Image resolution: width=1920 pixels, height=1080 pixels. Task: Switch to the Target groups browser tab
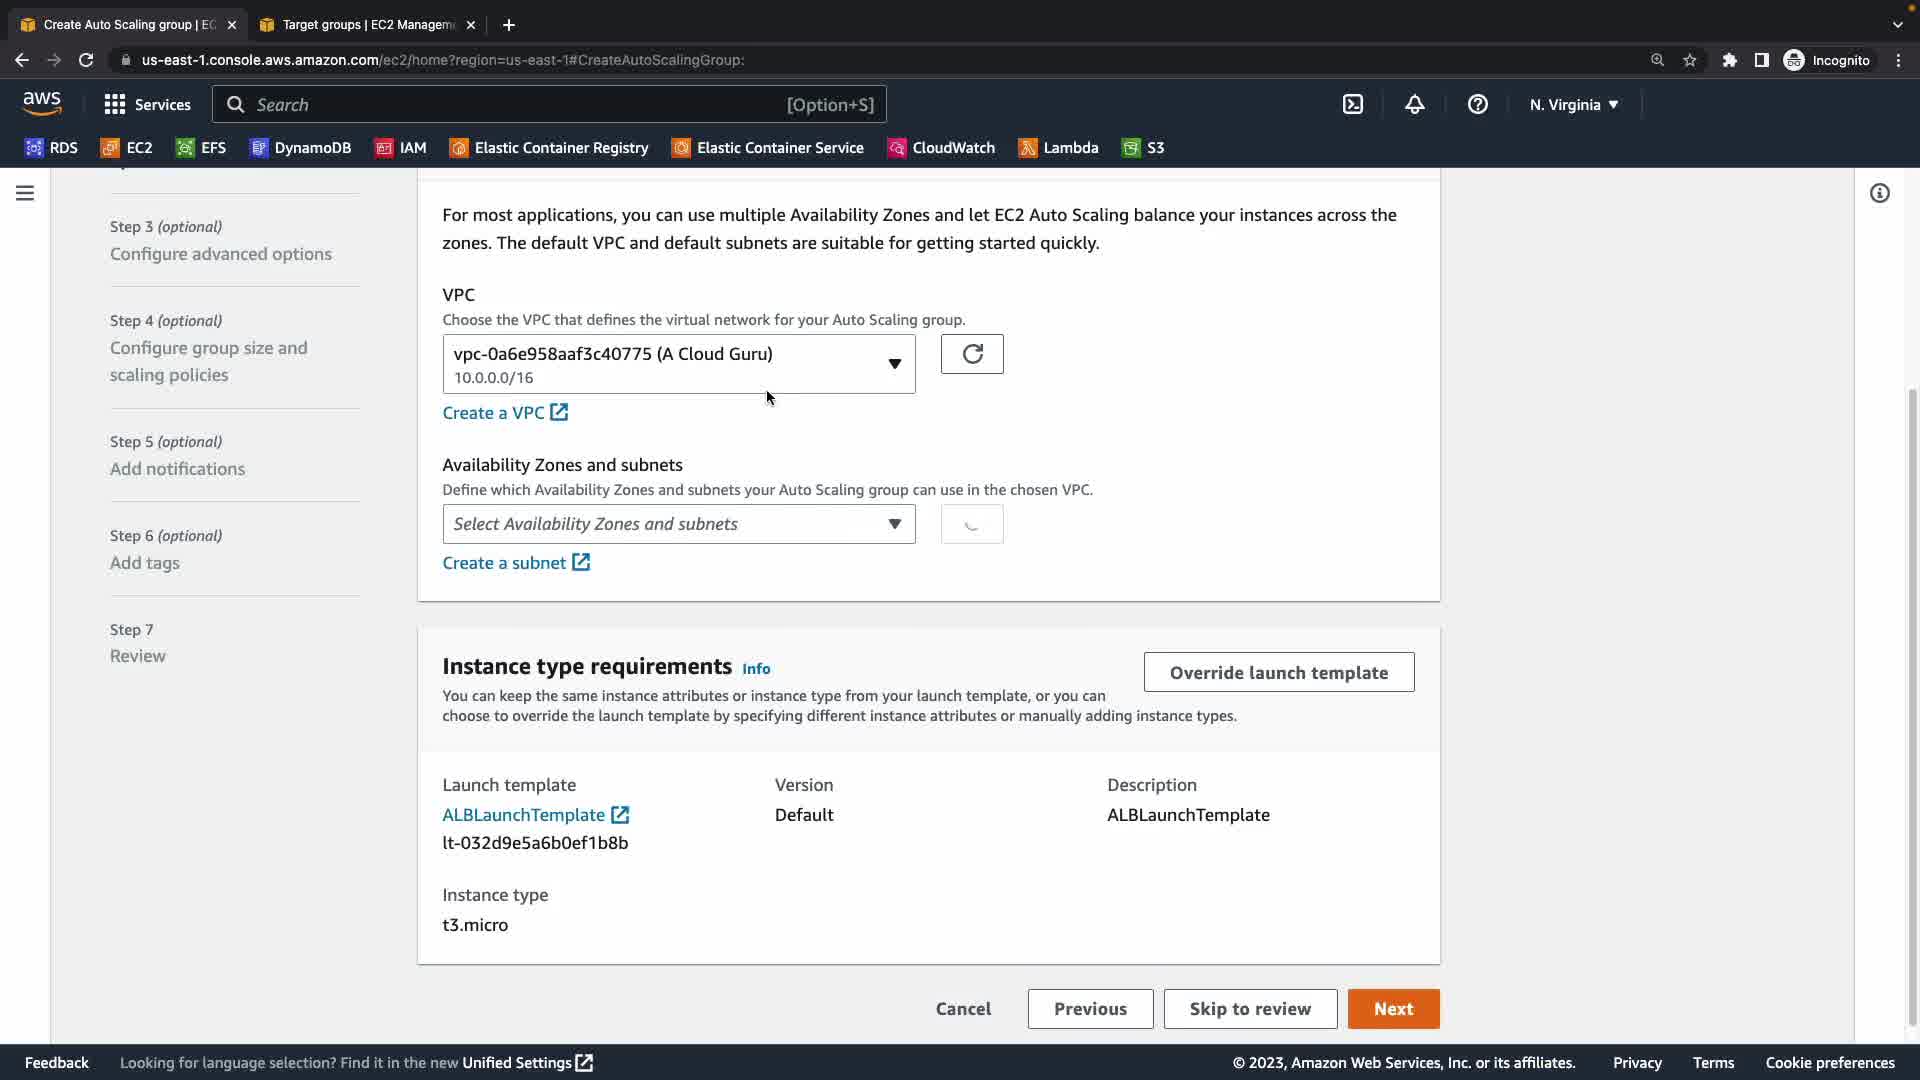tap(366, 24)
